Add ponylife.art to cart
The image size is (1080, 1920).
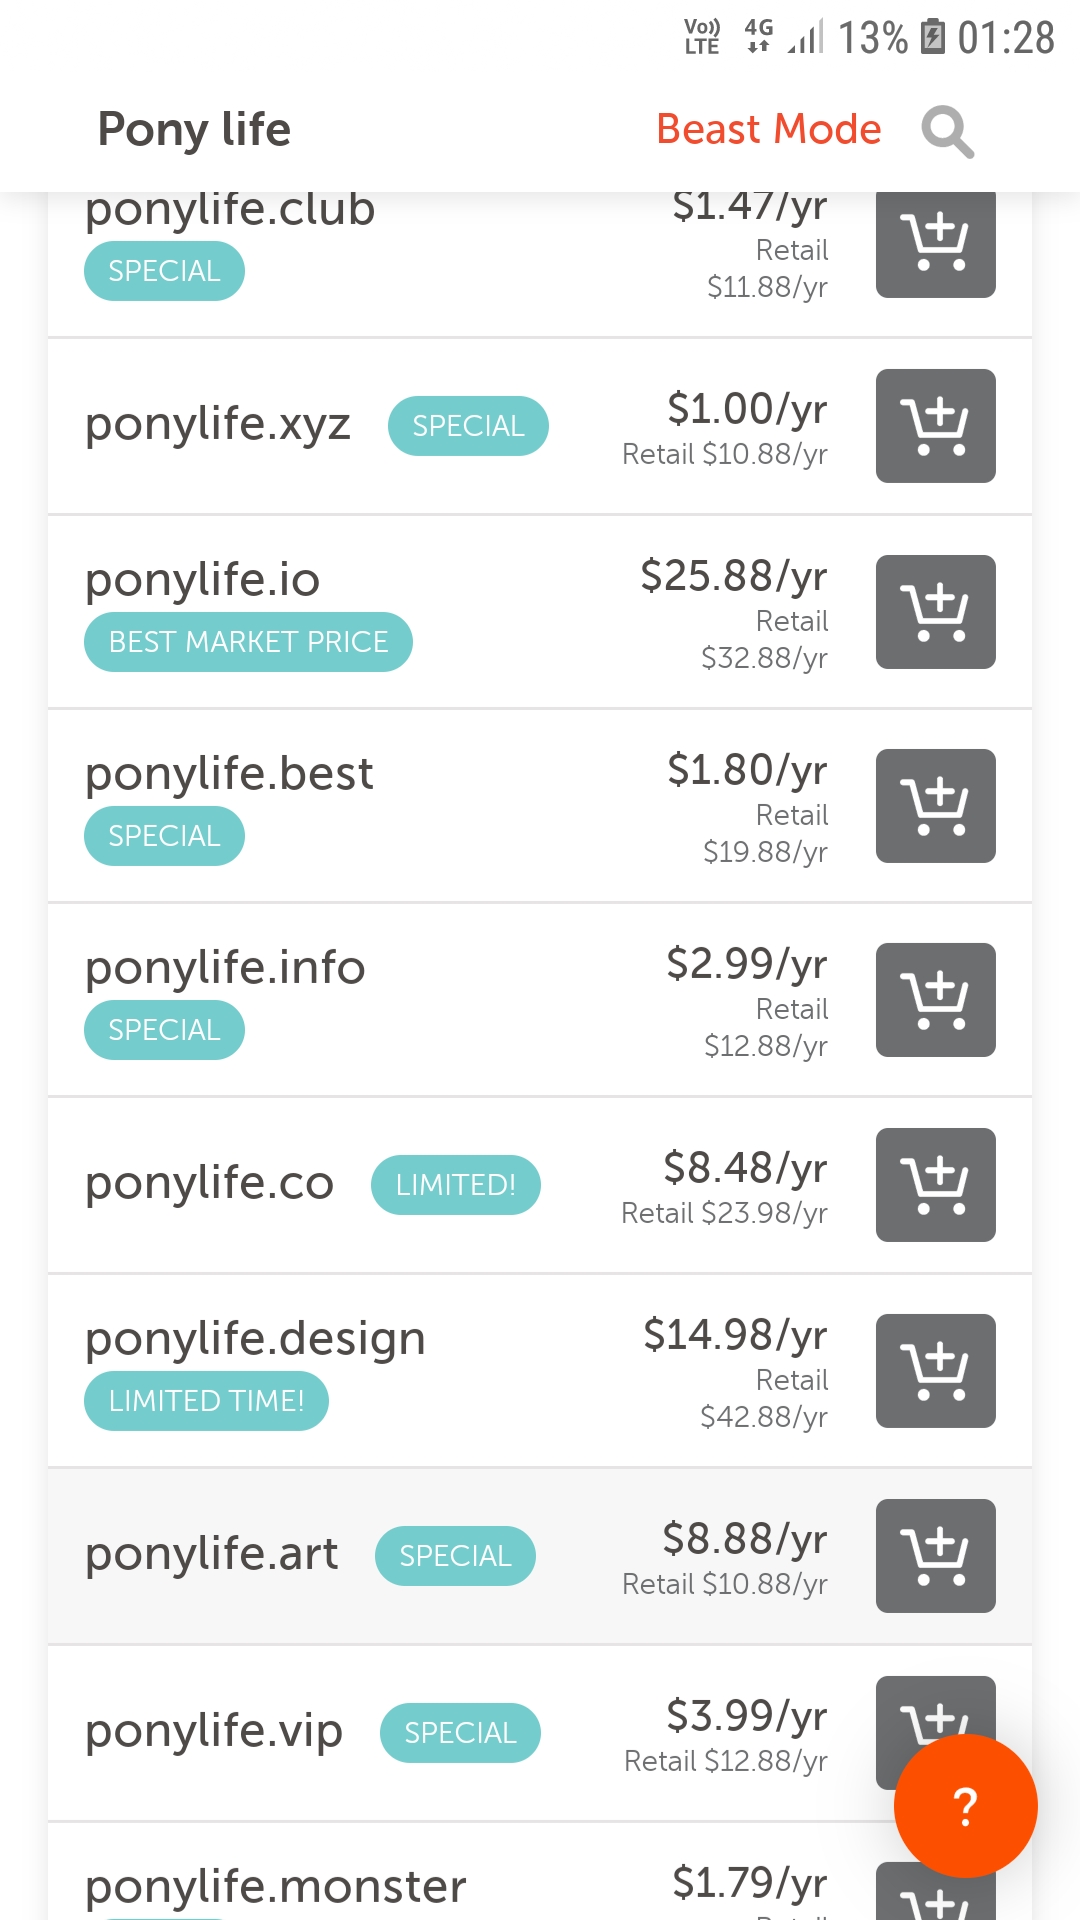(935, 1556)
